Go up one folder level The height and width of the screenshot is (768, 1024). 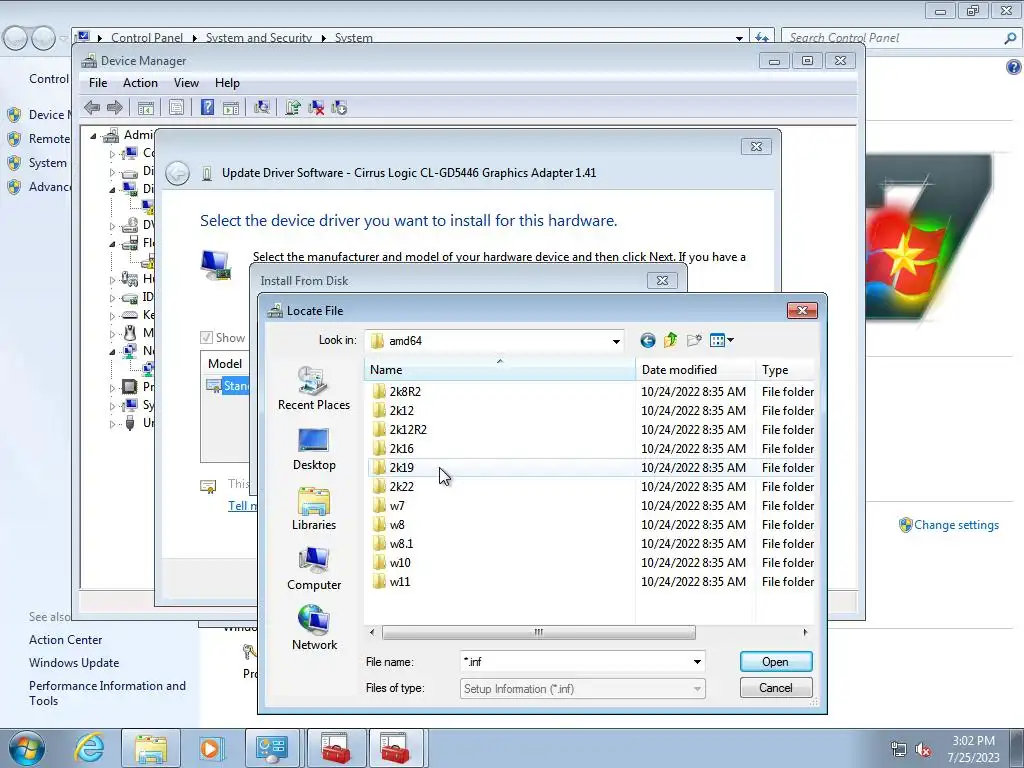(670, 340)
